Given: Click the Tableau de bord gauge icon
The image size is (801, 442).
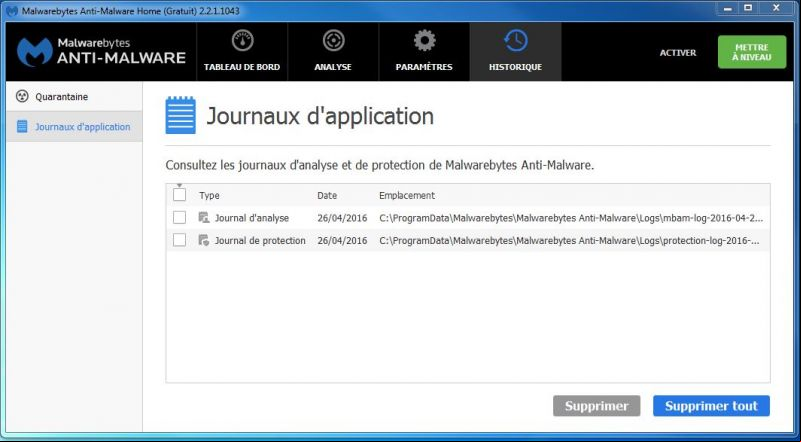Looking at the screenshot, I should (242, 40).
